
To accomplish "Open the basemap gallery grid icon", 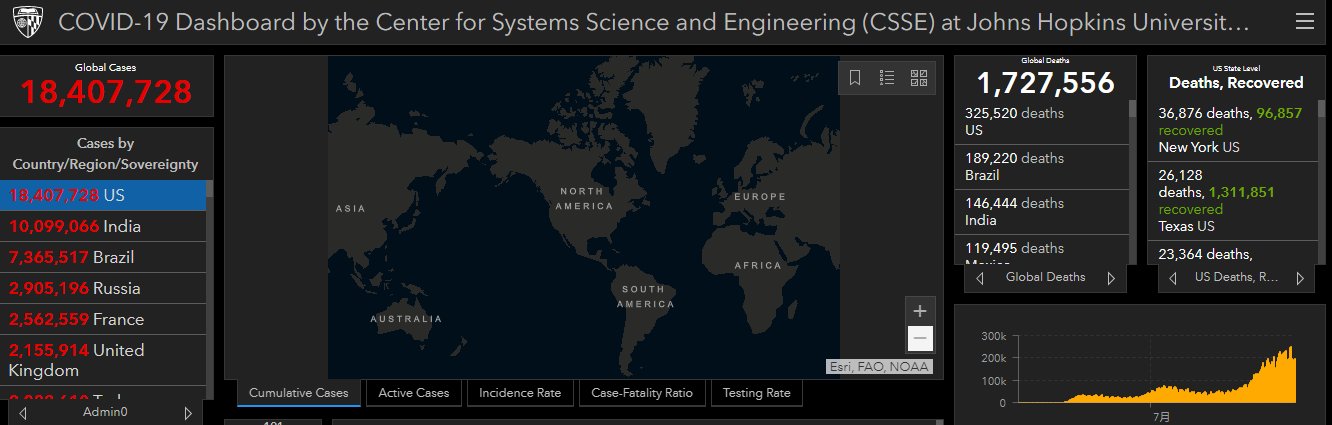I will tap(919, 77).
